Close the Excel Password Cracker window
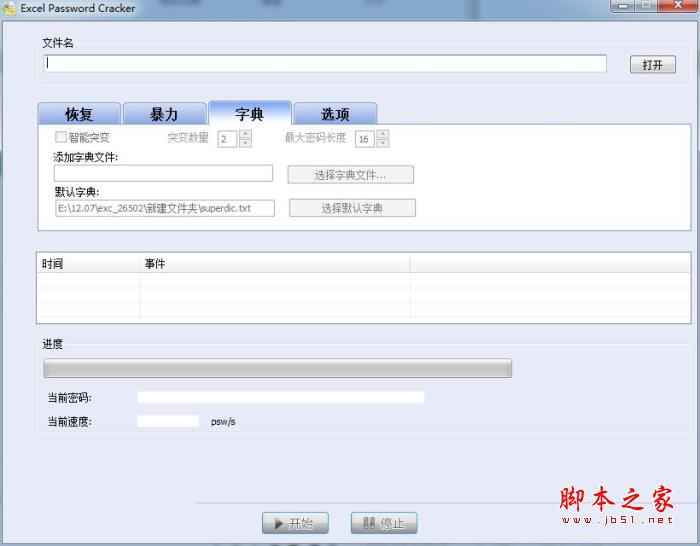 [x=678, y=5]
